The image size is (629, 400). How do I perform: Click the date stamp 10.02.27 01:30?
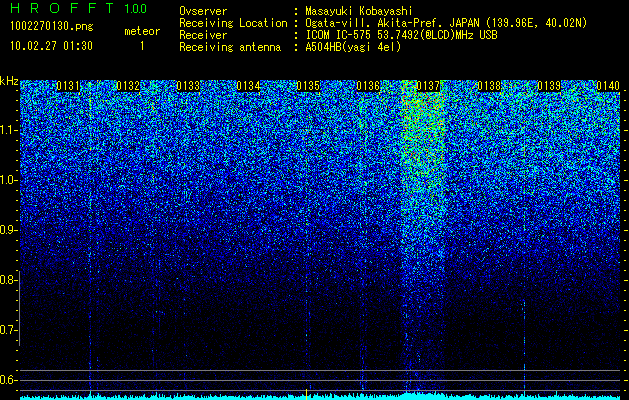51,46
